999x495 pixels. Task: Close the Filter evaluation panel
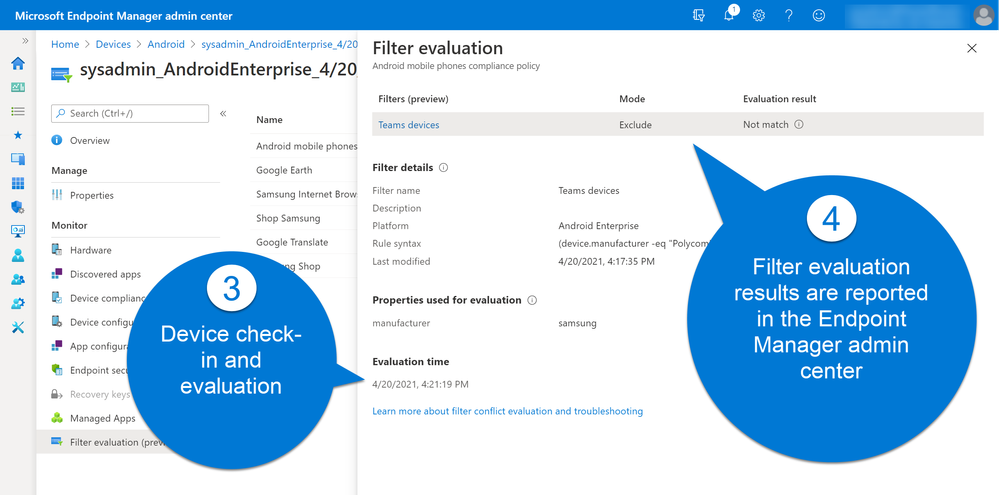(972, 48)
